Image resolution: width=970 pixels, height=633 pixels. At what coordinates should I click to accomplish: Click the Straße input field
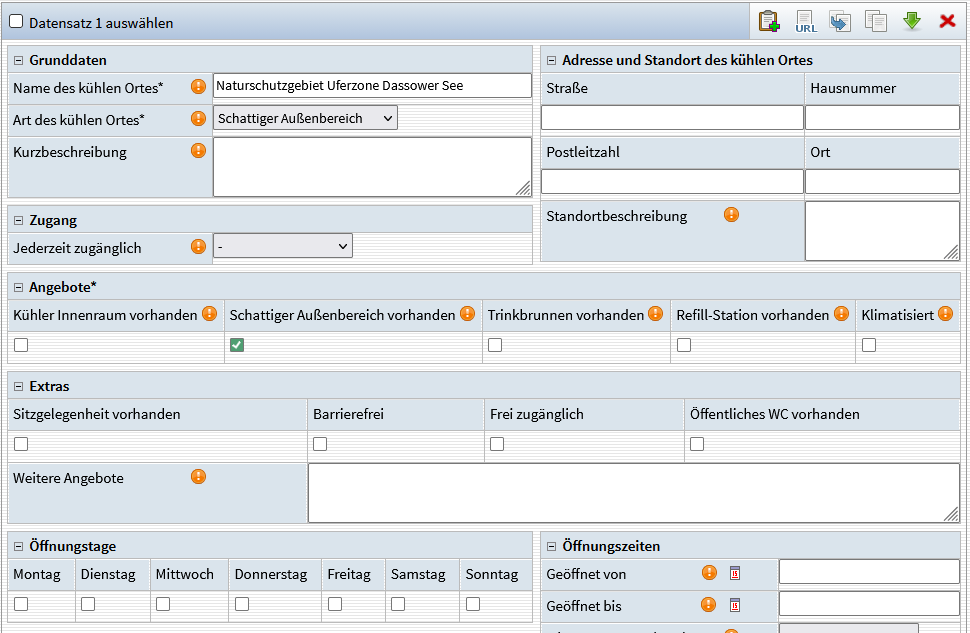(x=672, y=118)
